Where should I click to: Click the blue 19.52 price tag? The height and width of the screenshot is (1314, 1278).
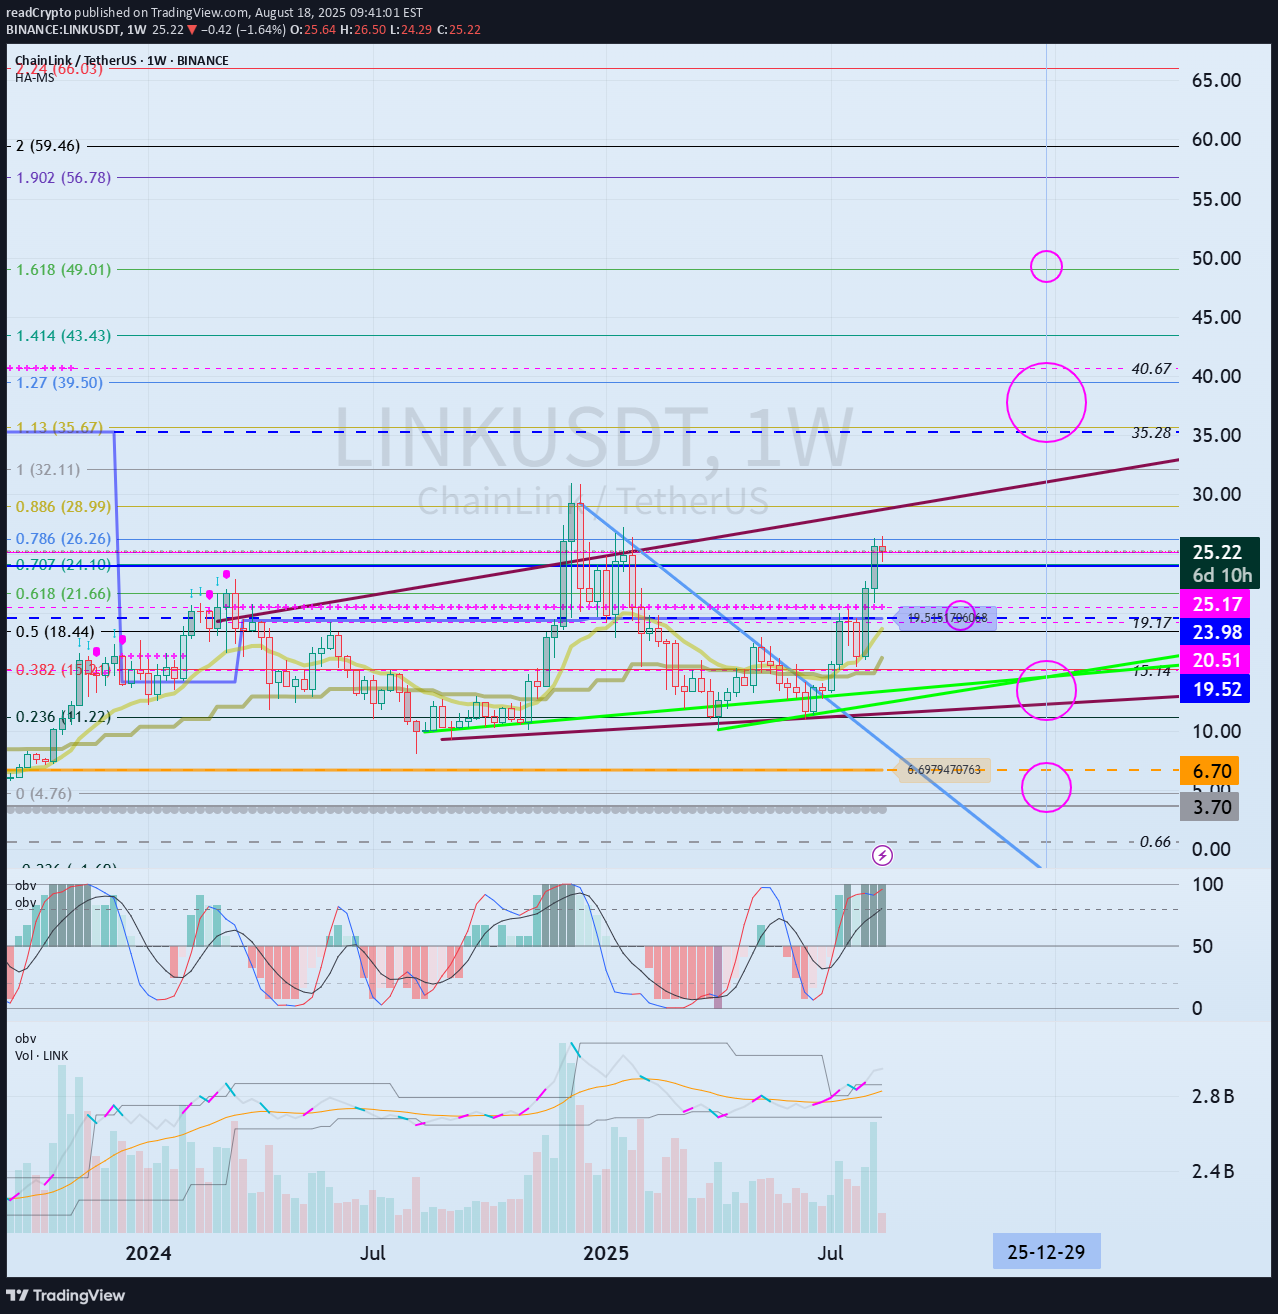(1215, 689)
